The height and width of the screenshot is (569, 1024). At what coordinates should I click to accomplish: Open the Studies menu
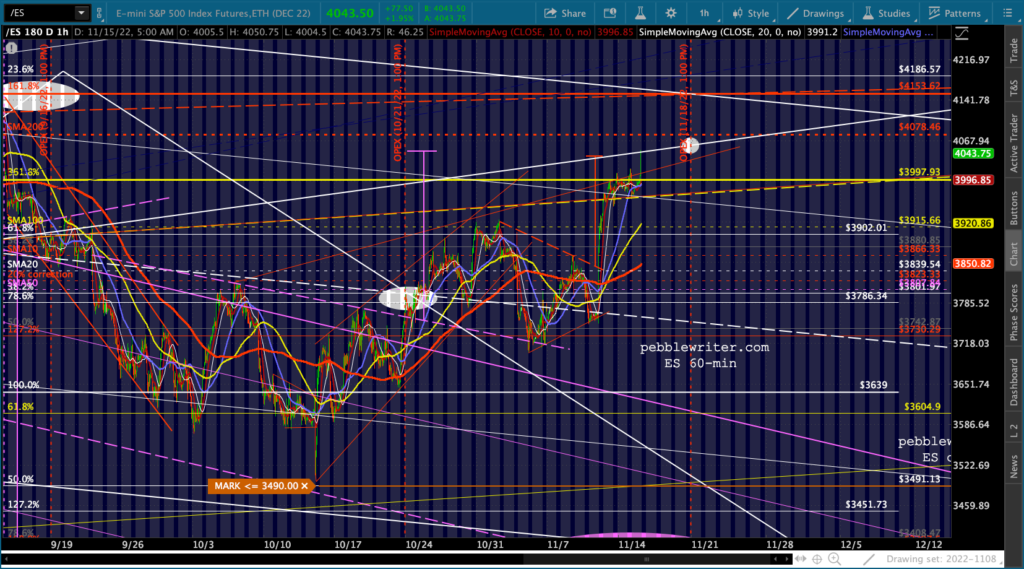click(x=886, y=13)
